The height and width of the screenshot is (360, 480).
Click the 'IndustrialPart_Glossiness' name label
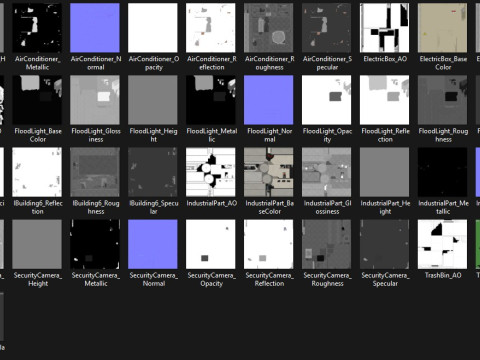tap(327, 207)
